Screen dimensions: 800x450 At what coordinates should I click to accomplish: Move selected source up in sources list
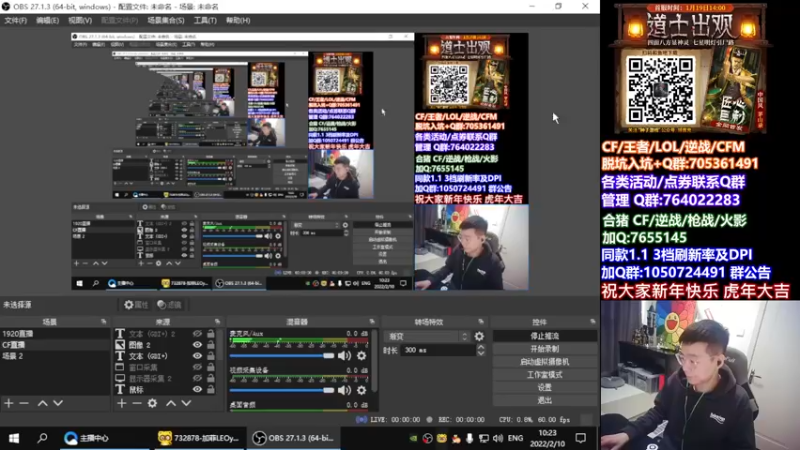171,403
